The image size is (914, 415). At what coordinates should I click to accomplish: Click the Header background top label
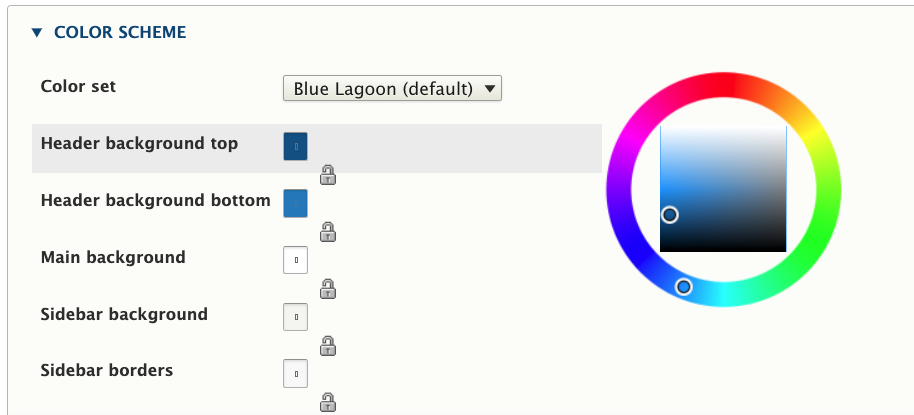point(139,143)
